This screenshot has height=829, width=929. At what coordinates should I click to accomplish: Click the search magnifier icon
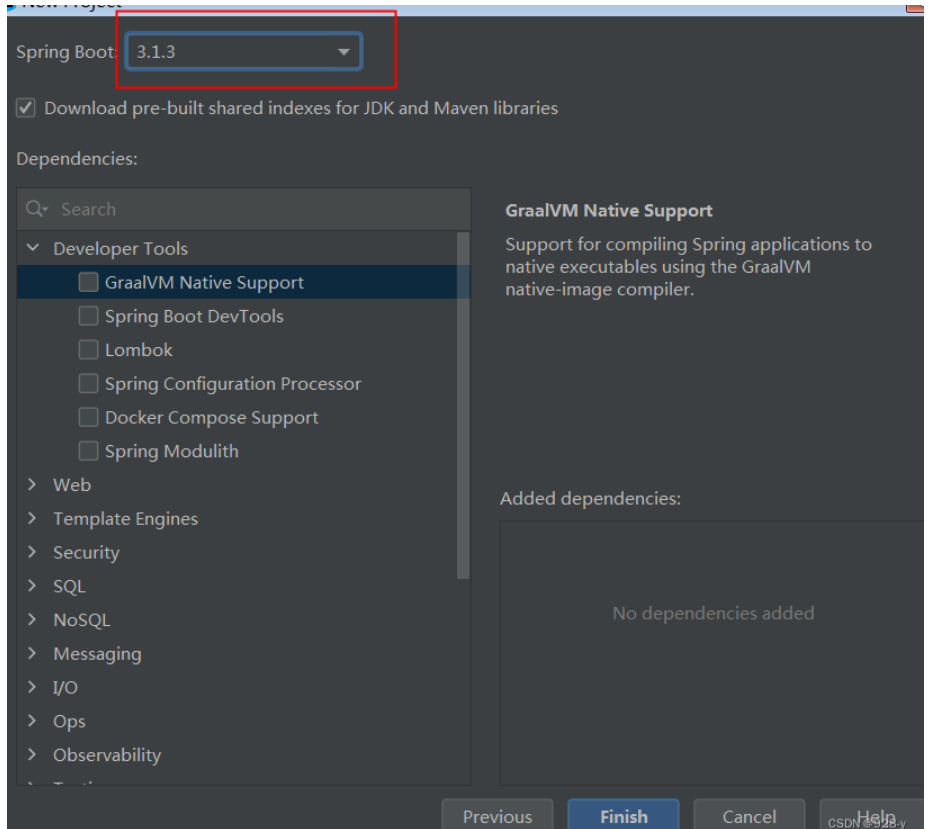[36, 209]
